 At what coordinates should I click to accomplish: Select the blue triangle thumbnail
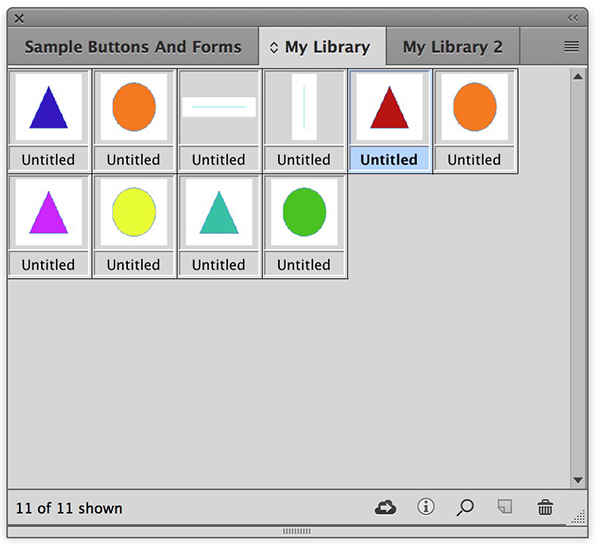[49, 107]
